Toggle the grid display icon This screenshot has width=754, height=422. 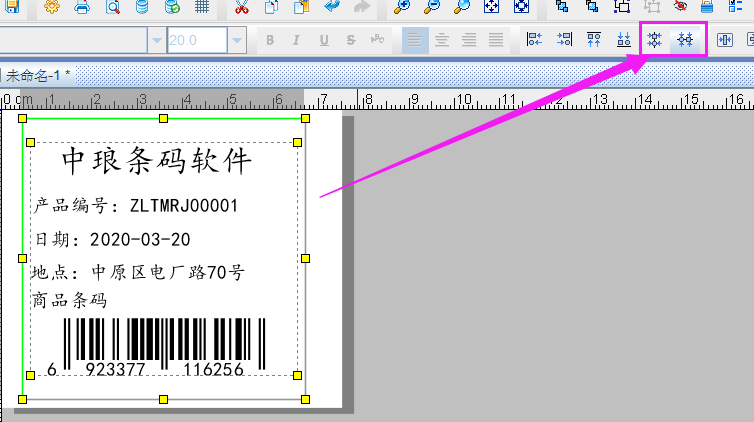pyautogui.click(x=202, y=7)
